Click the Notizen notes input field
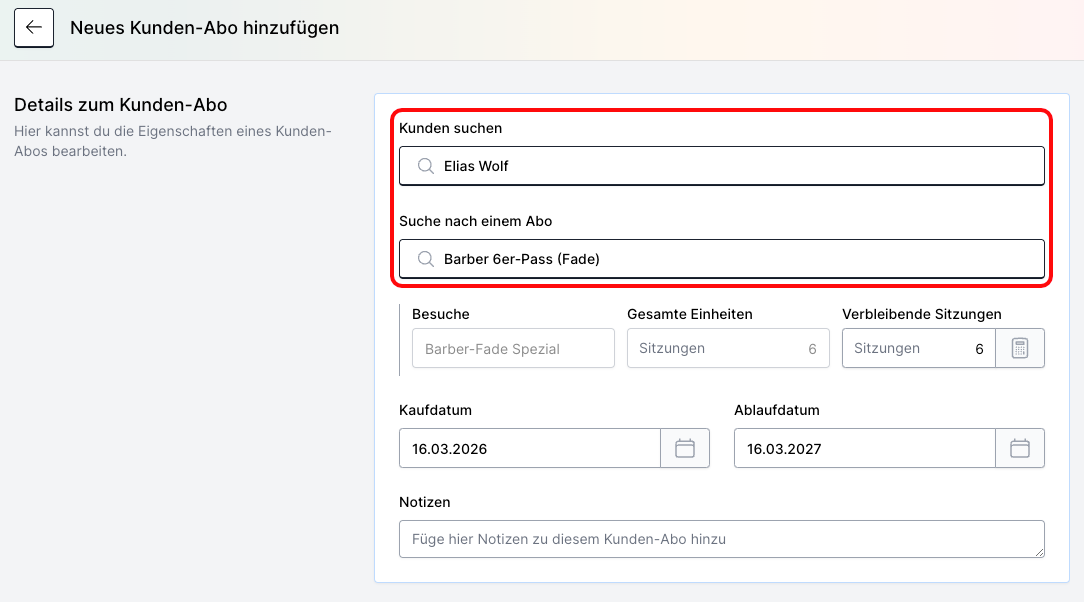Screen dimensions: 1084x602 pos(722,539)
